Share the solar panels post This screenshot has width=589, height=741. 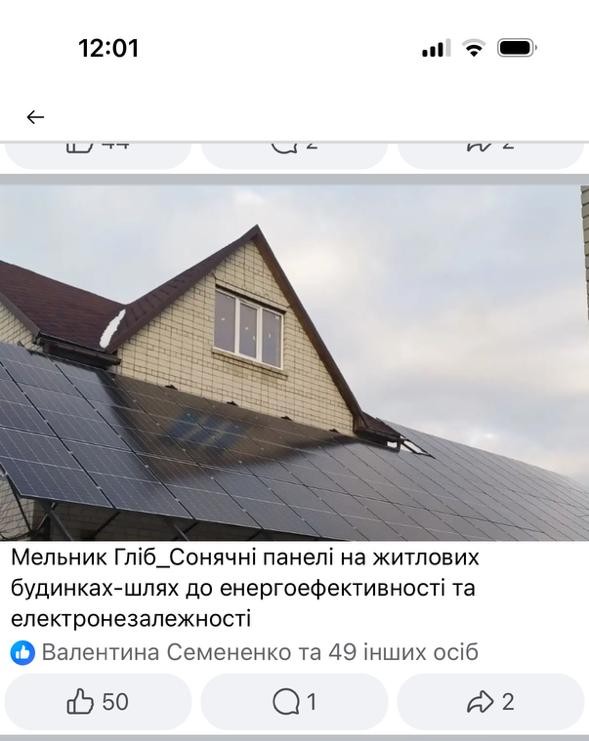point(491,702)
